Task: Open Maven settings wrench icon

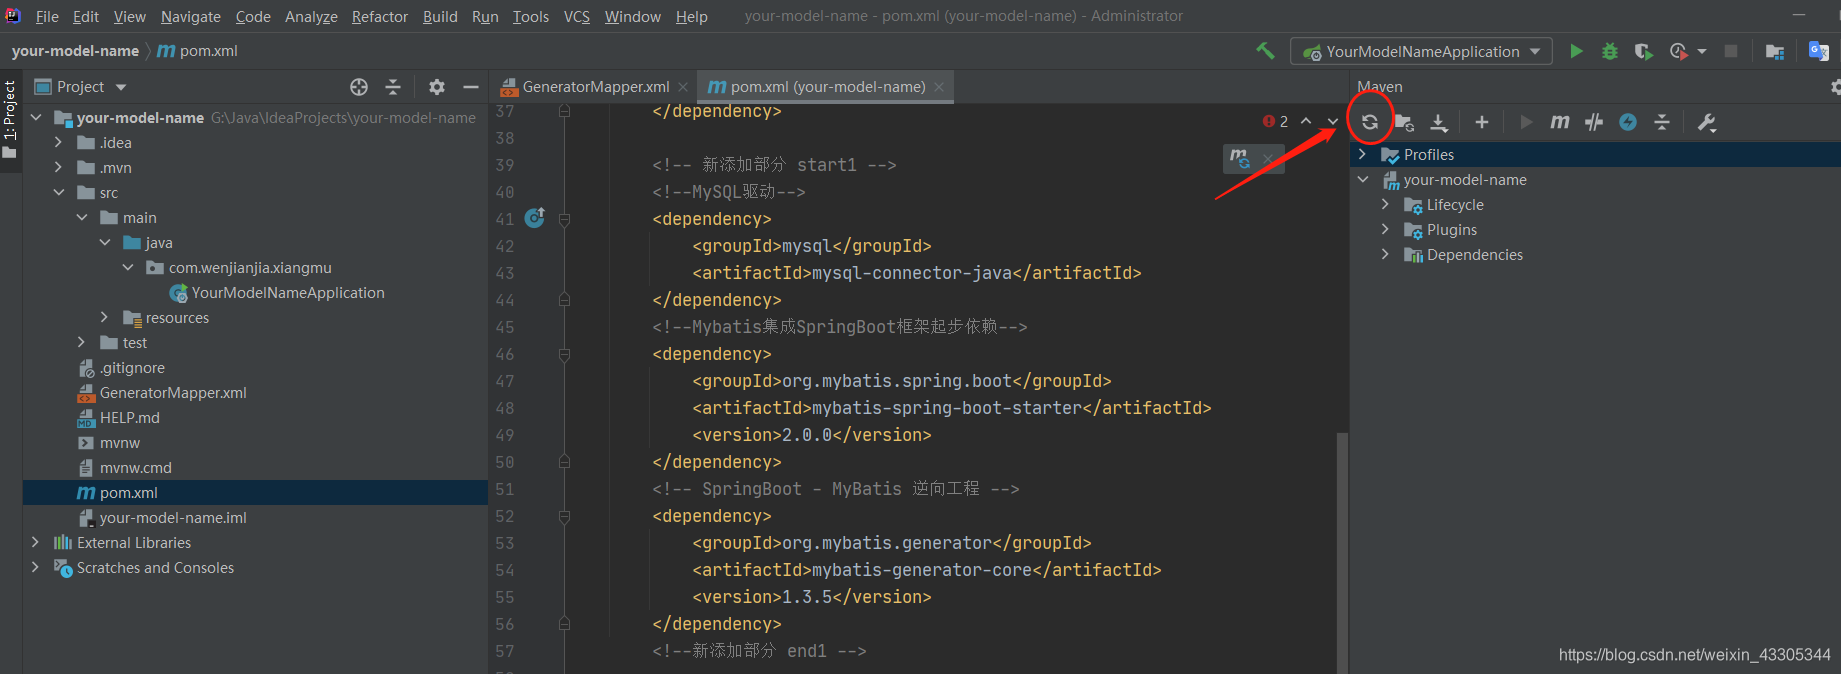Action: coord(1707,122)
